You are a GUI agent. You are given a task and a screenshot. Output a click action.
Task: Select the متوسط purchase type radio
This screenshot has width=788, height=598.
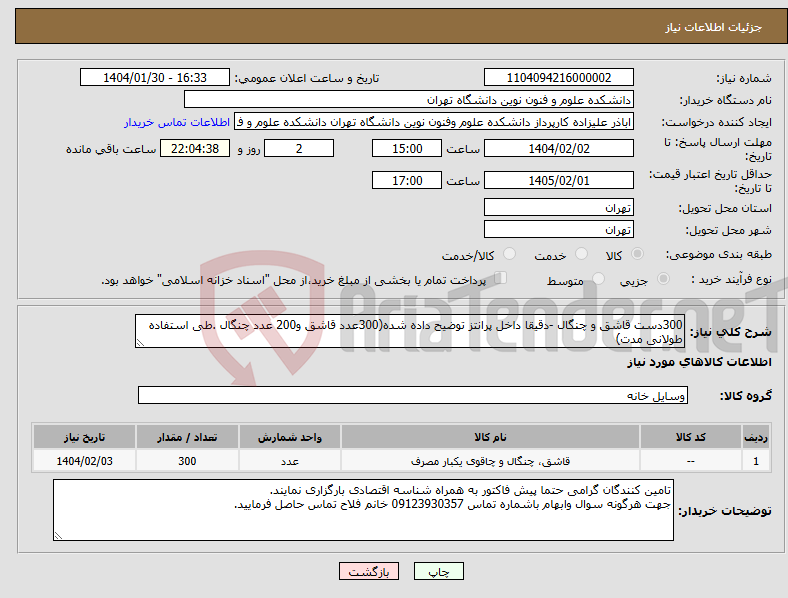[x=599, y=278]
